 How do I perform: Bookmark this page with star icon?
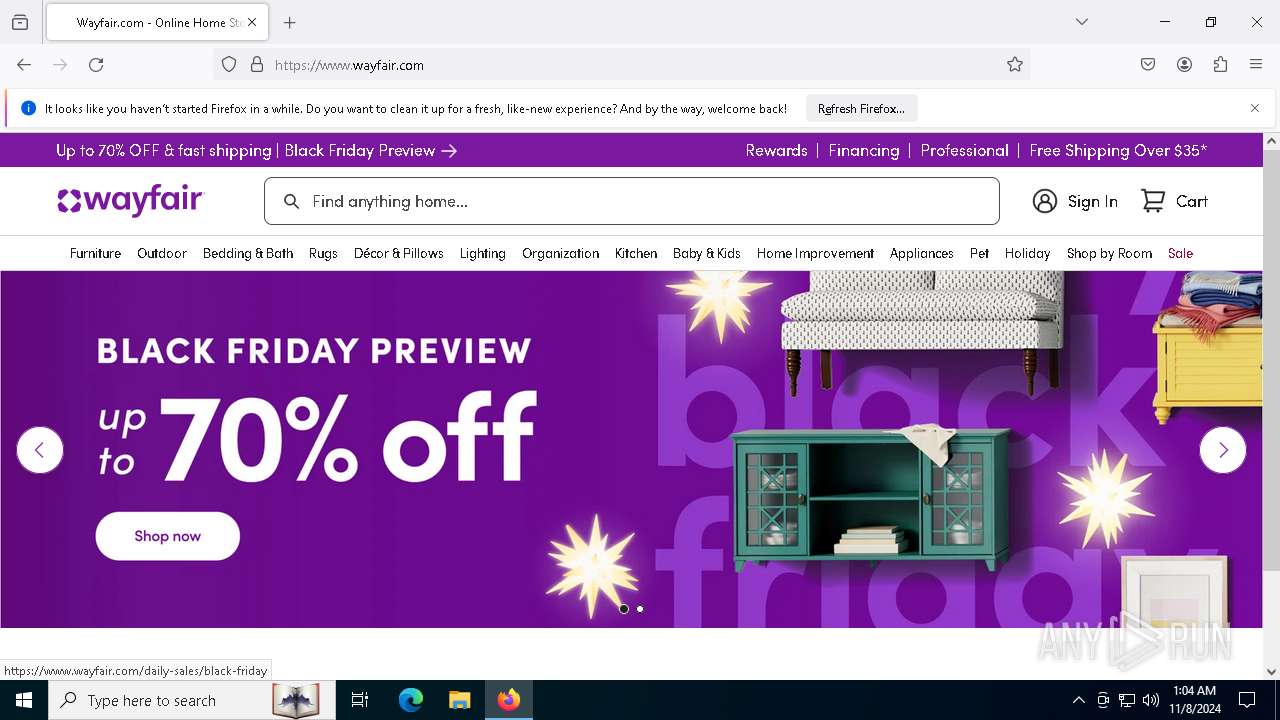coord(1015,65)
